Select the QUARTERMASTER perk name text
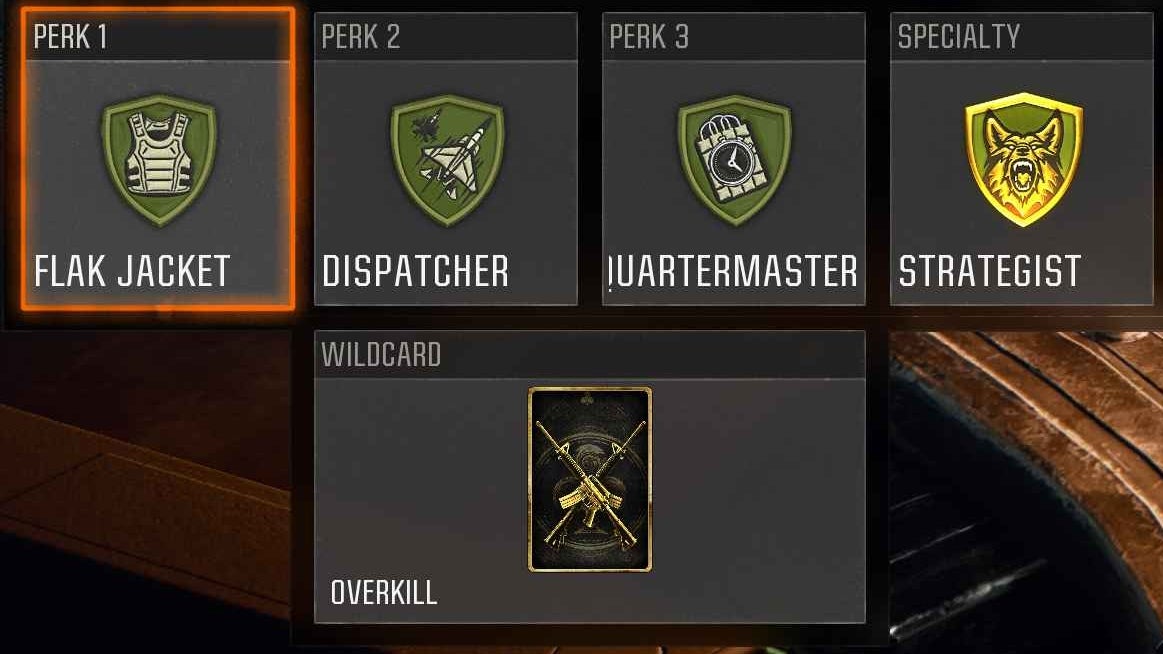 734,271
